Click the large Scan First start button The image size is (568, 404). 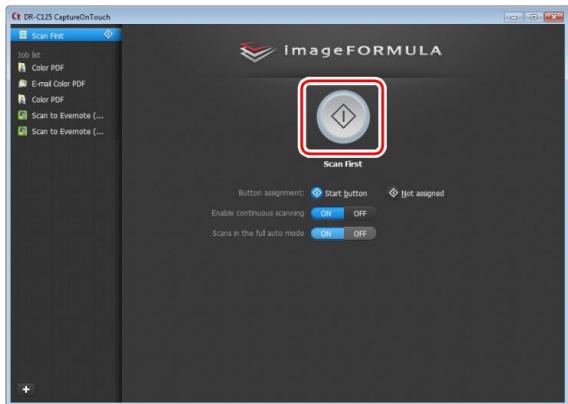tap(343, 116)
